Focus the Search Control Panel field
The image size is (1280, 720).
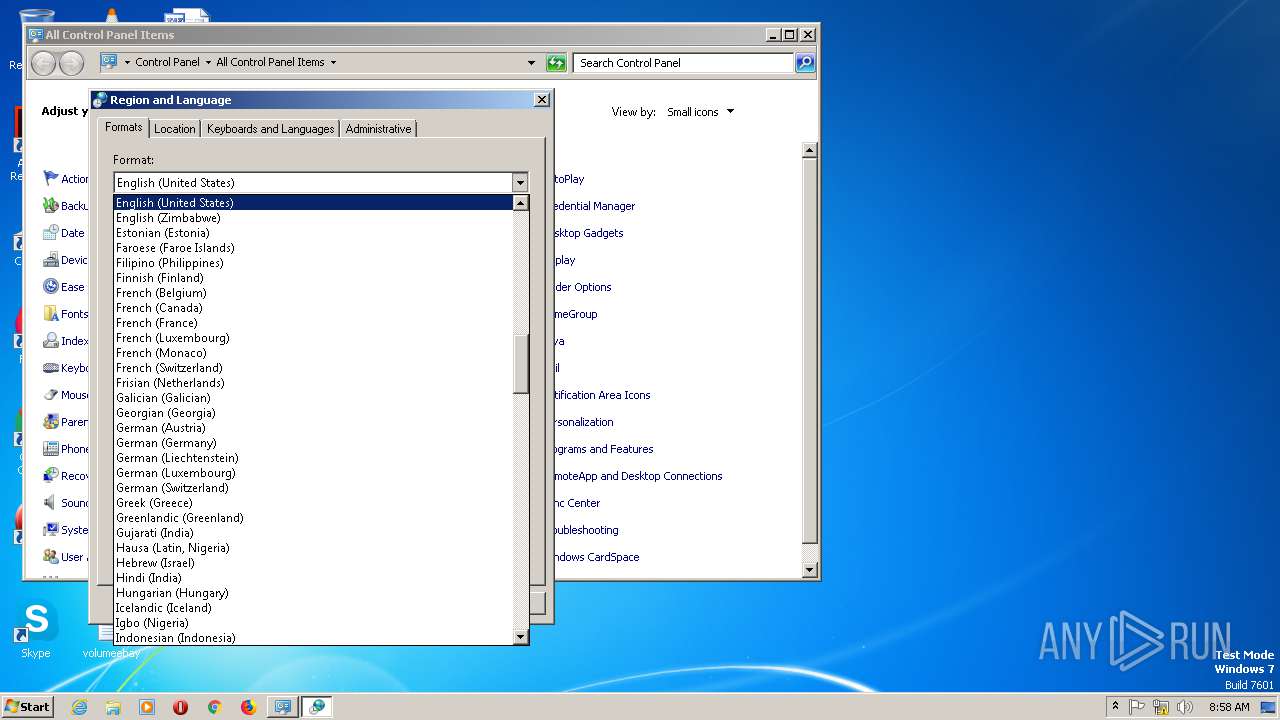684,63
